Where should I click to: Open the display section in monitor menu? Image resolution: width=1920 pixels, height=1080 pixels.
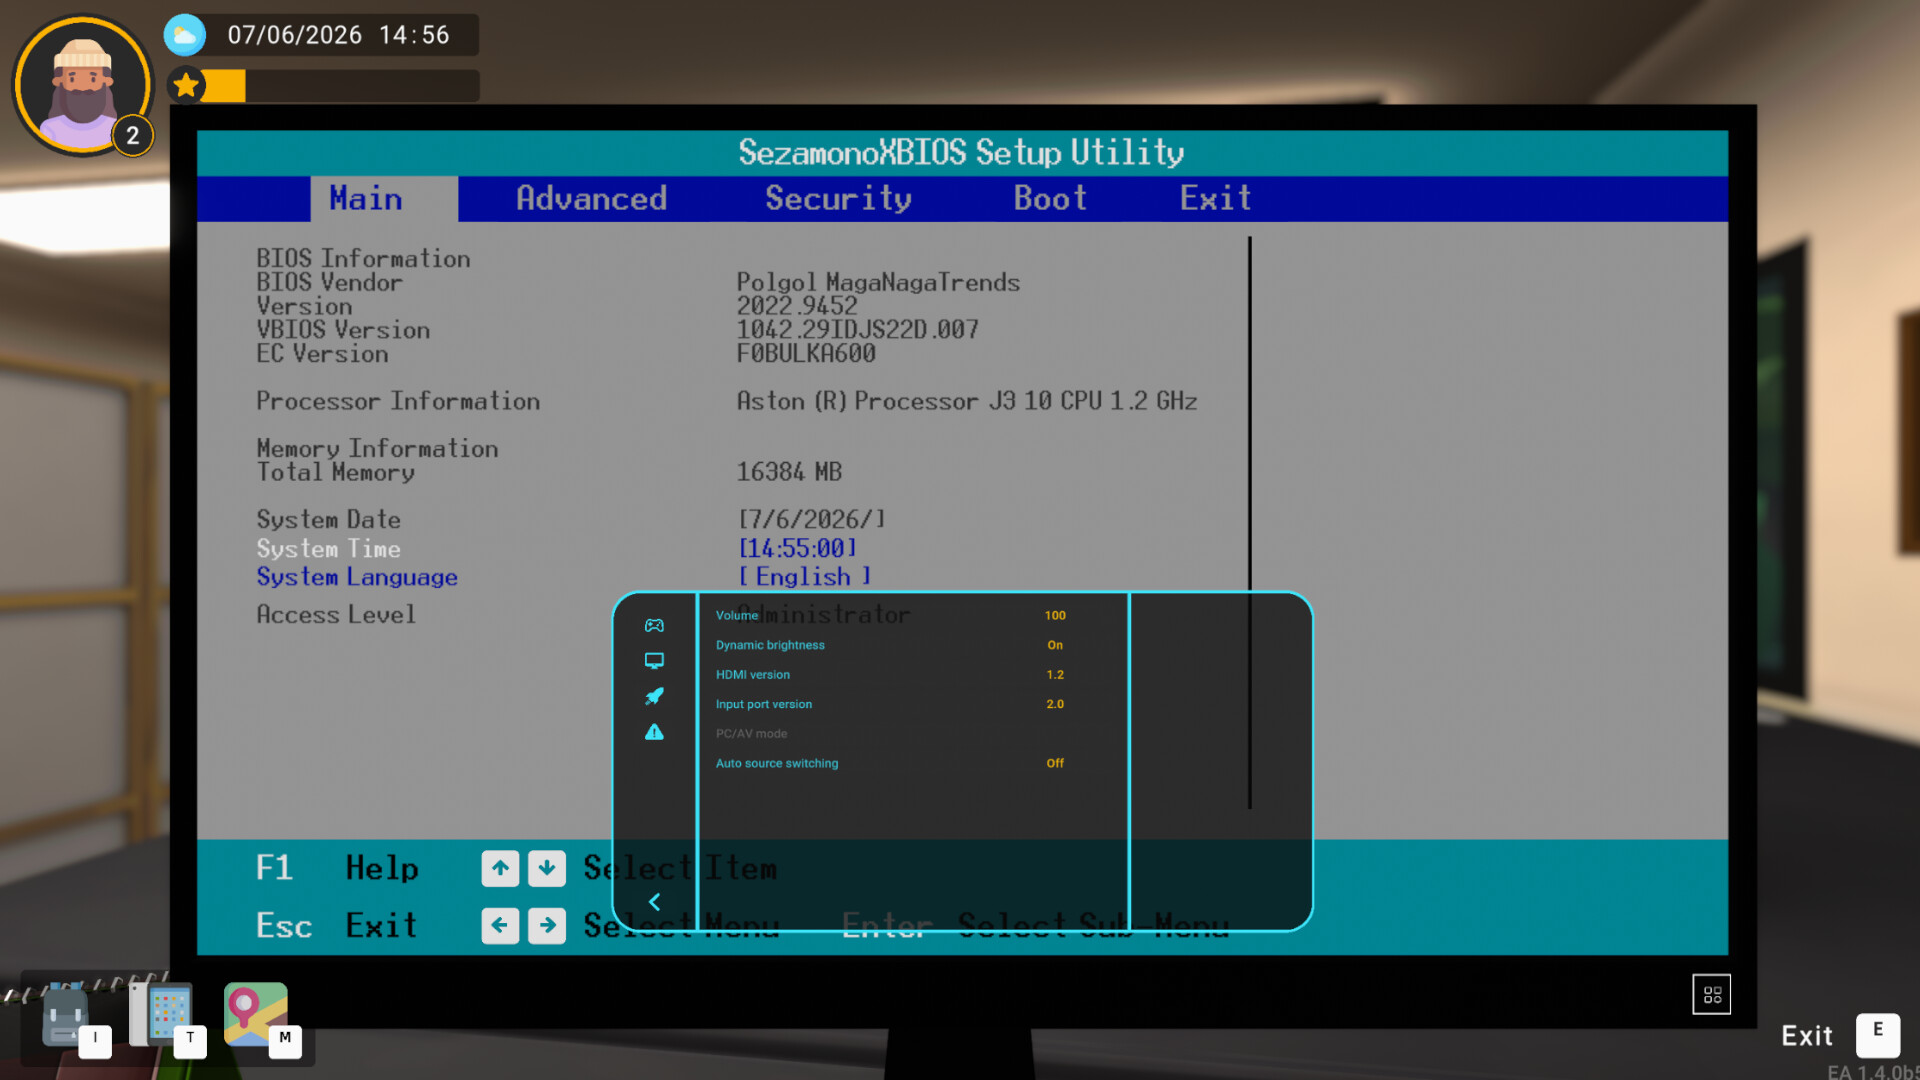click(x=654, y=661)
